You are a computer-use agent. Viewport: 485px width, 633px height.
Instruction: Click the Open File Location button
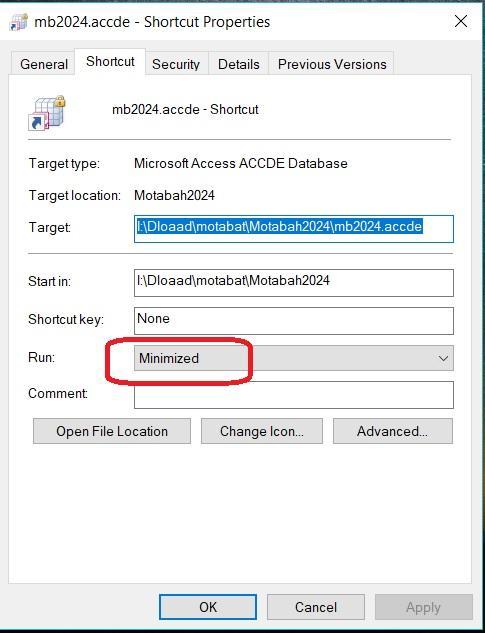(112, 431)
